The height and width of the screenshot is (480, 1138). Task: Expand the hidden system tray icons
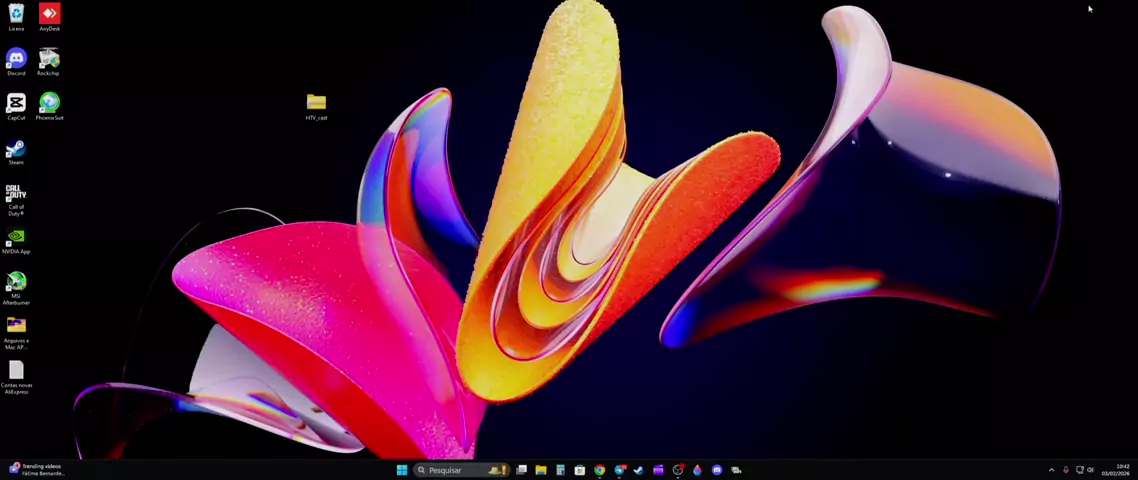click(1051, 470)
